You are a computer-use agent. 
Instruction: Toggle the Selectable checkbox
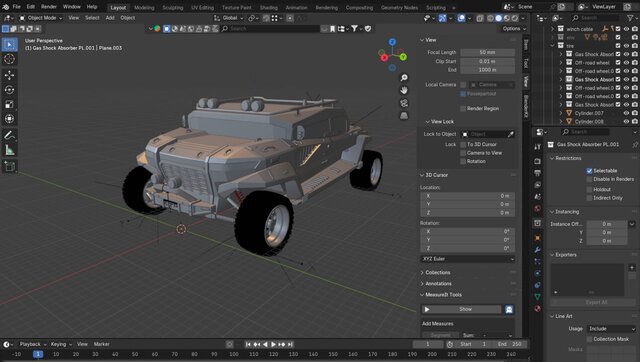(589, 171)
